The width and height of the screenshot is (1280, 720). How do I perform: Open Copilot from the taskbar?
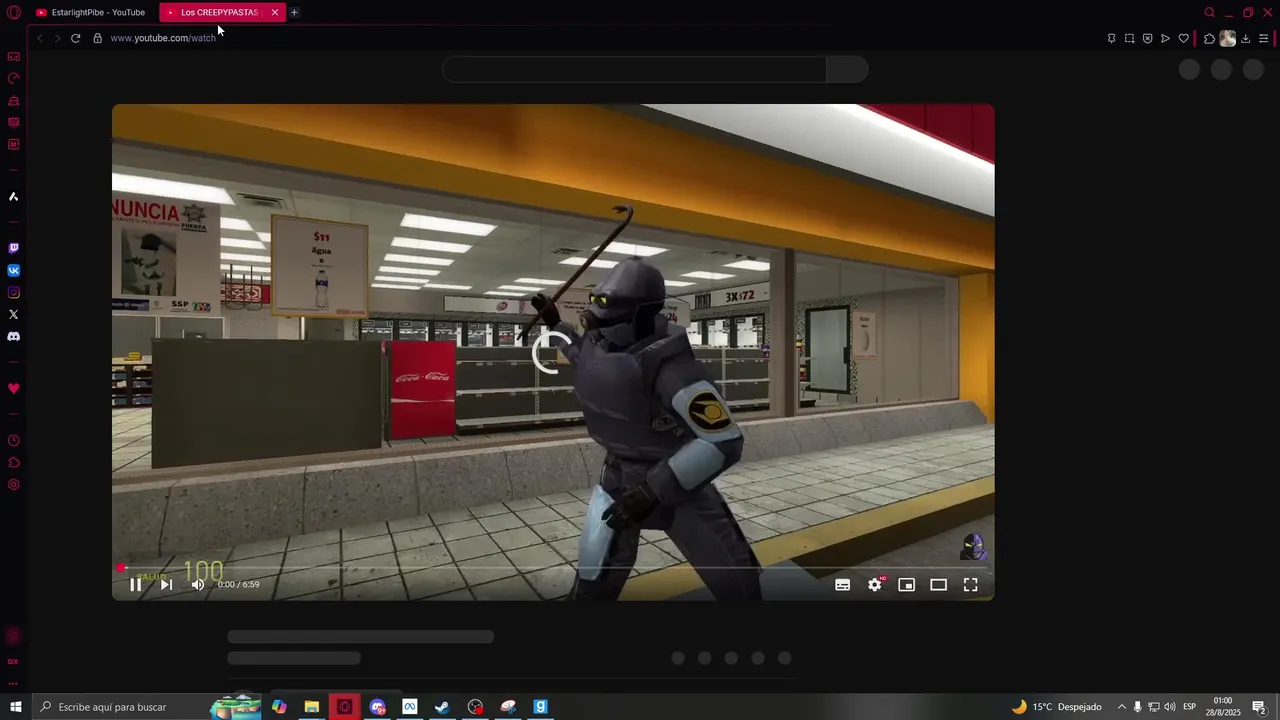point(279,707)
